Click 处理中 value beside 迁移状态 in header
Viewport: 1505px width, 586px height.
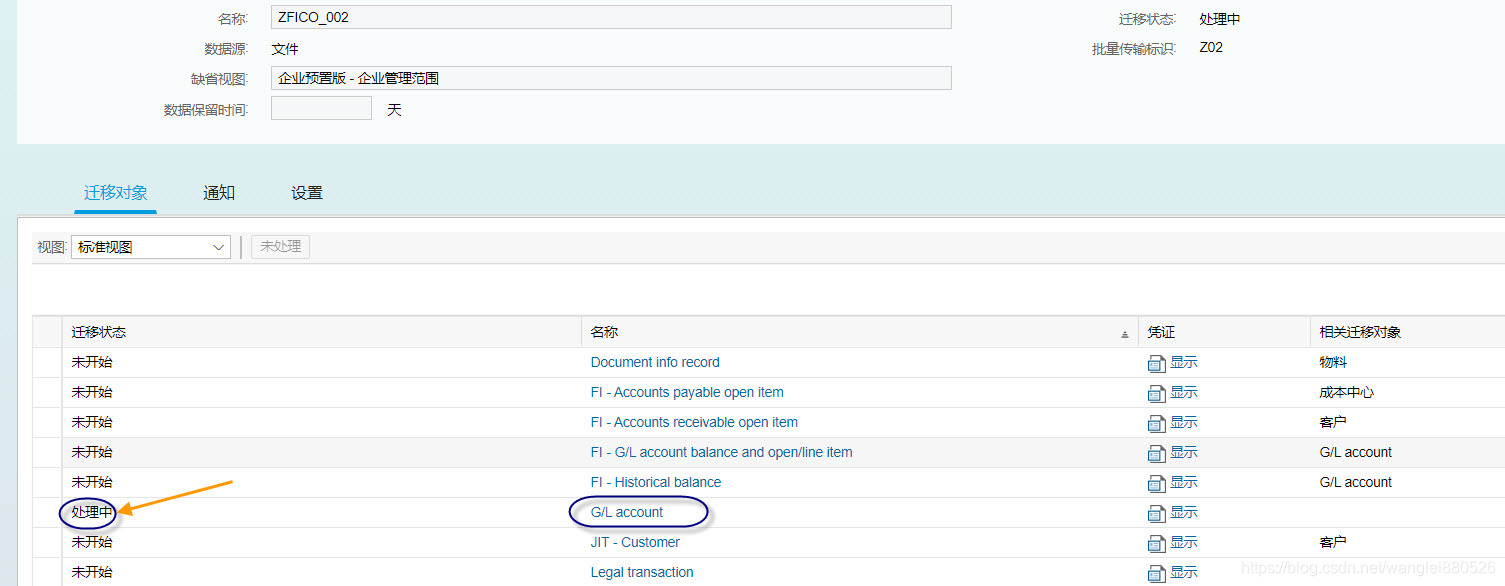point(1220,19)
